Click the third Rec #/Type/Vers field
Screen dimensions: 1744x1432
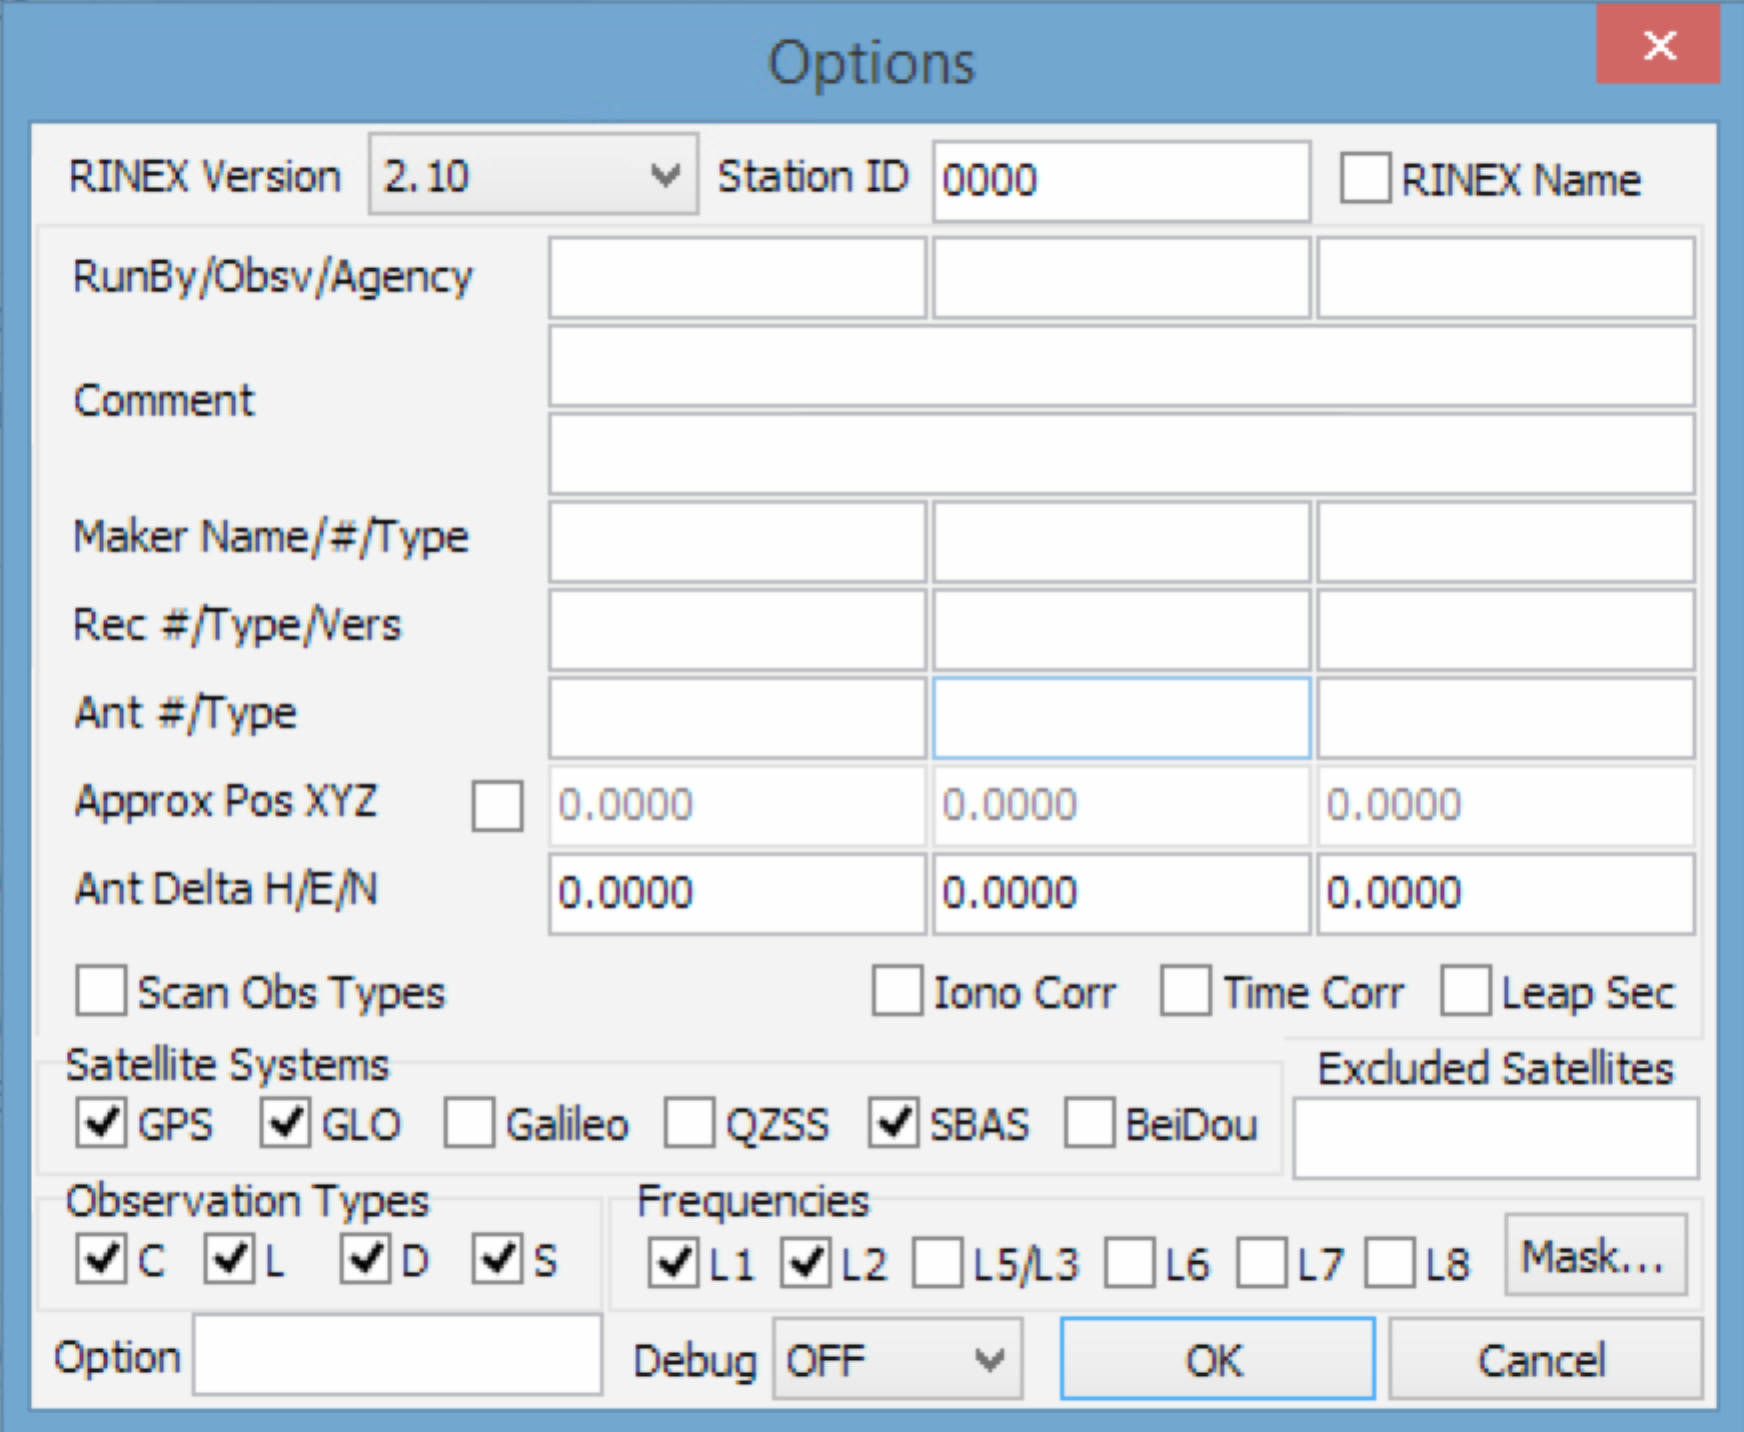pyautogui.click(x=1506, y=630)
